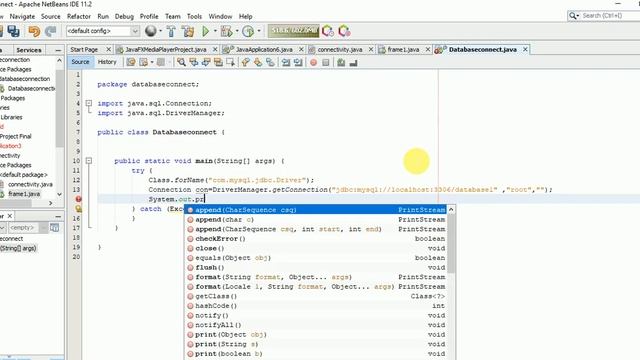Click Next Bookmark icon
Viewport: 640px width, 360px height.
[x=258, y=62]
